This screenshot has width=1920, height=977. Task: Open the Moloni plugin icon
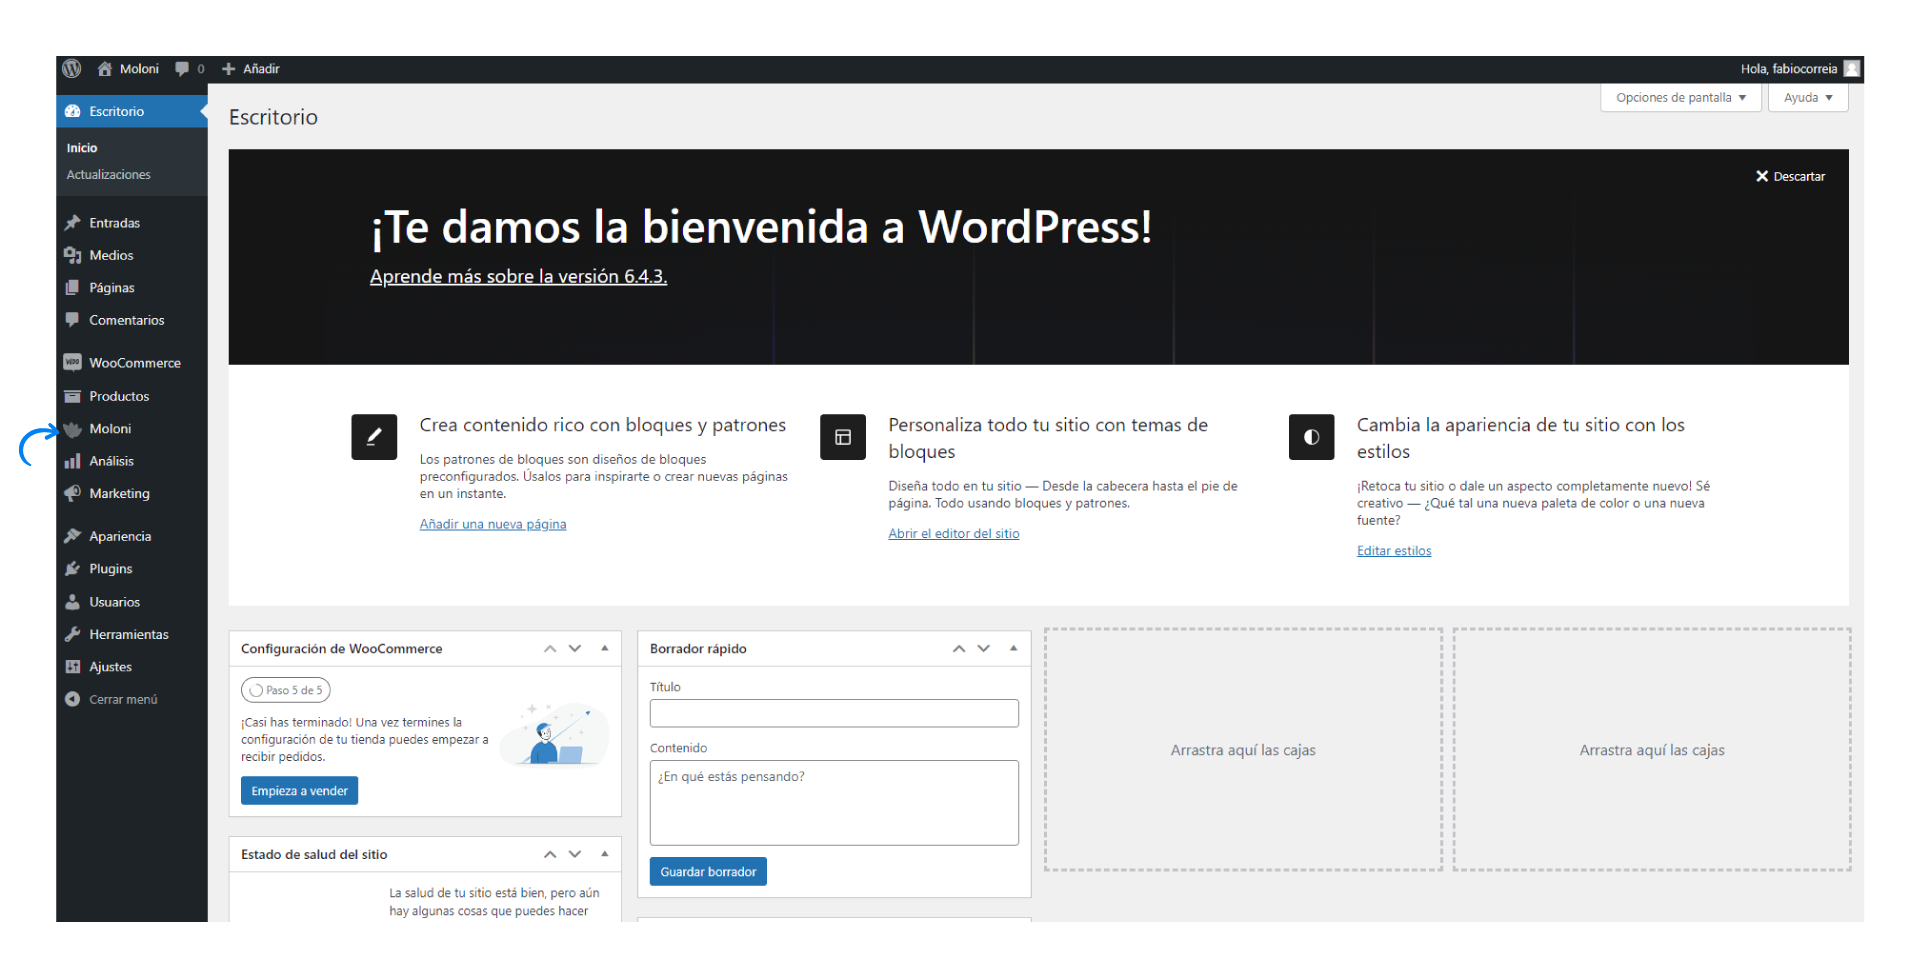(x=73, y=428)
